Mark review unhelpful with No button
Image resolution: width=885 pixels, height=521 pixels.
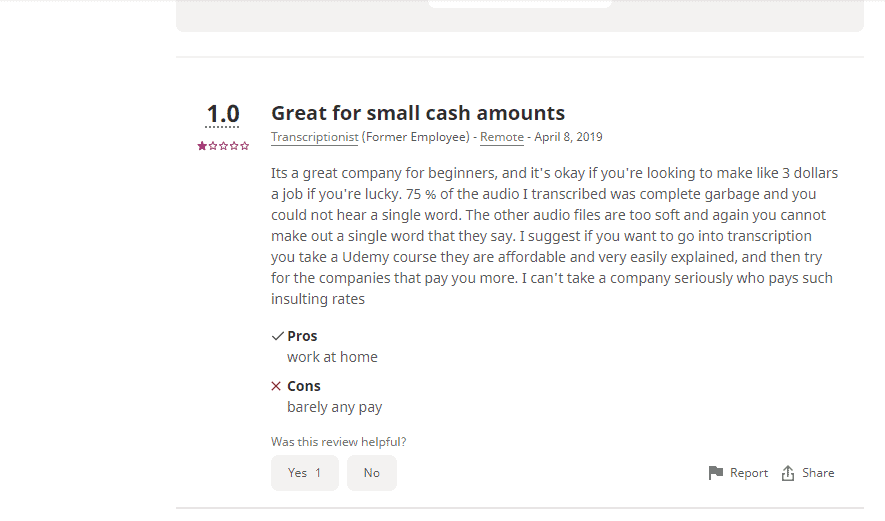click(372, 473)
